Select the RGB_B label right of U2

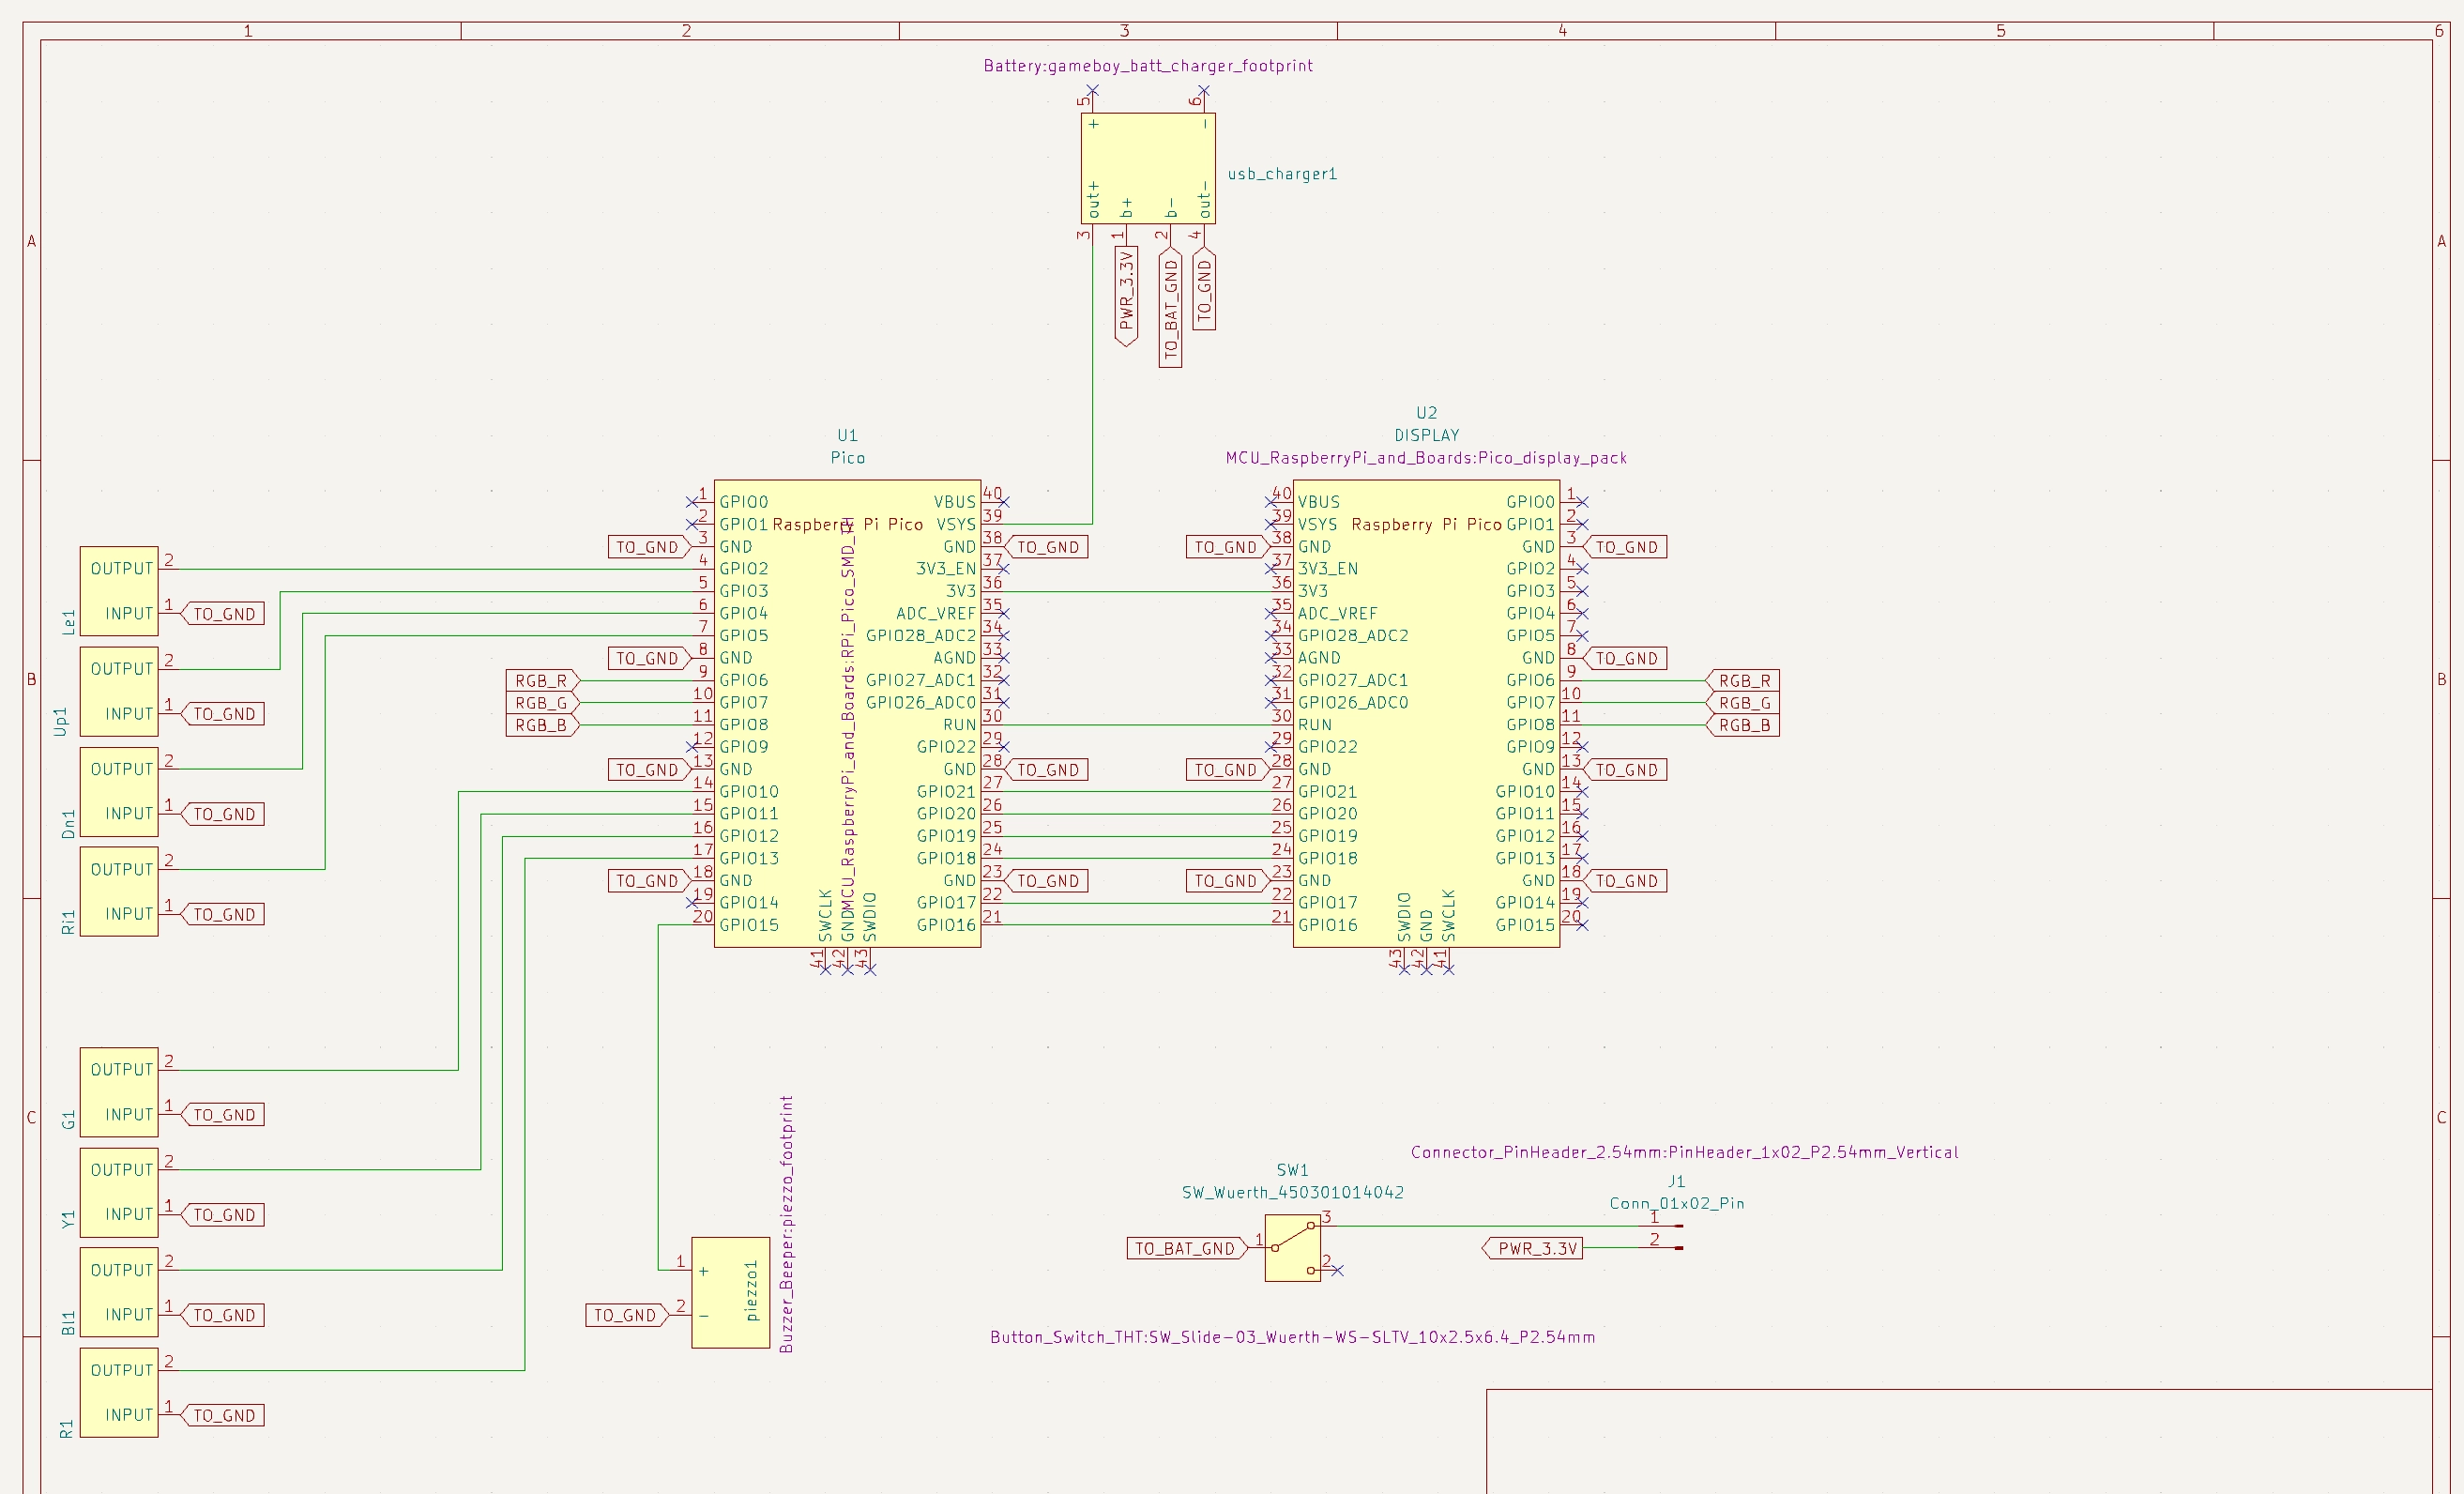tap(1743, 725)
